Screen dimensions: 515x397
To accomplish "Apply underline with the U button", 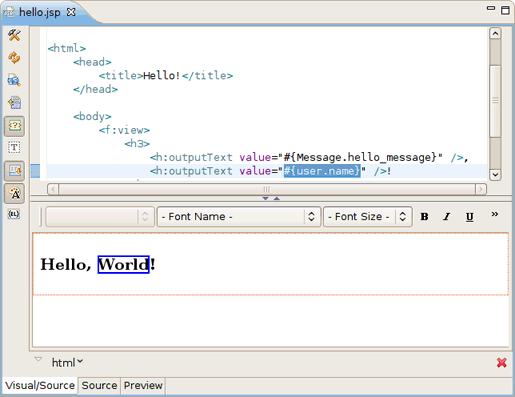I will 469,217.
